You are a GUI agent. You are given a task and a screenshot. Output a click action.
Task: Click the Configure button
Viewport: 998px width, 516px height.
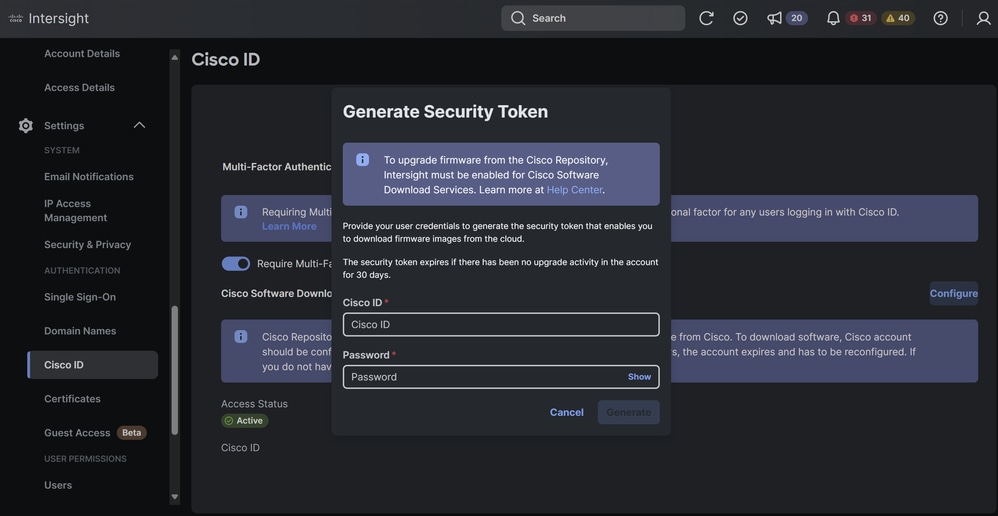[x=953, y=293]
